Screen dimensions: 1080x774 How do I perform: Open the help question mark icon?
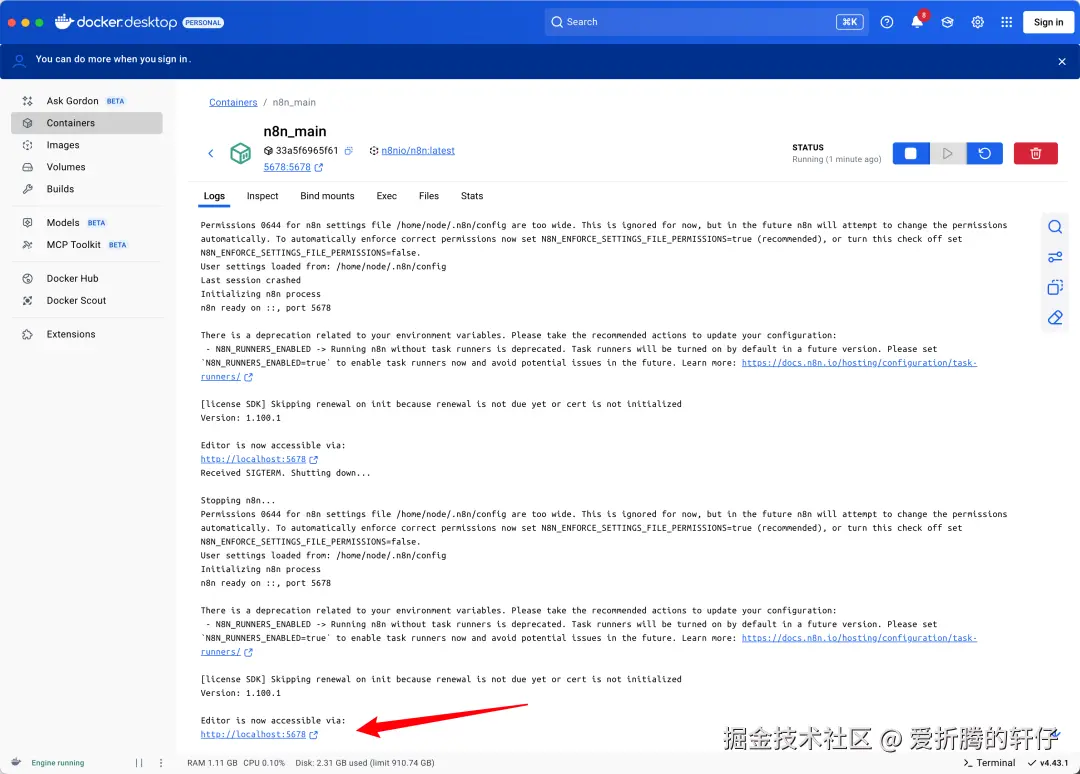tap(886, 22)
